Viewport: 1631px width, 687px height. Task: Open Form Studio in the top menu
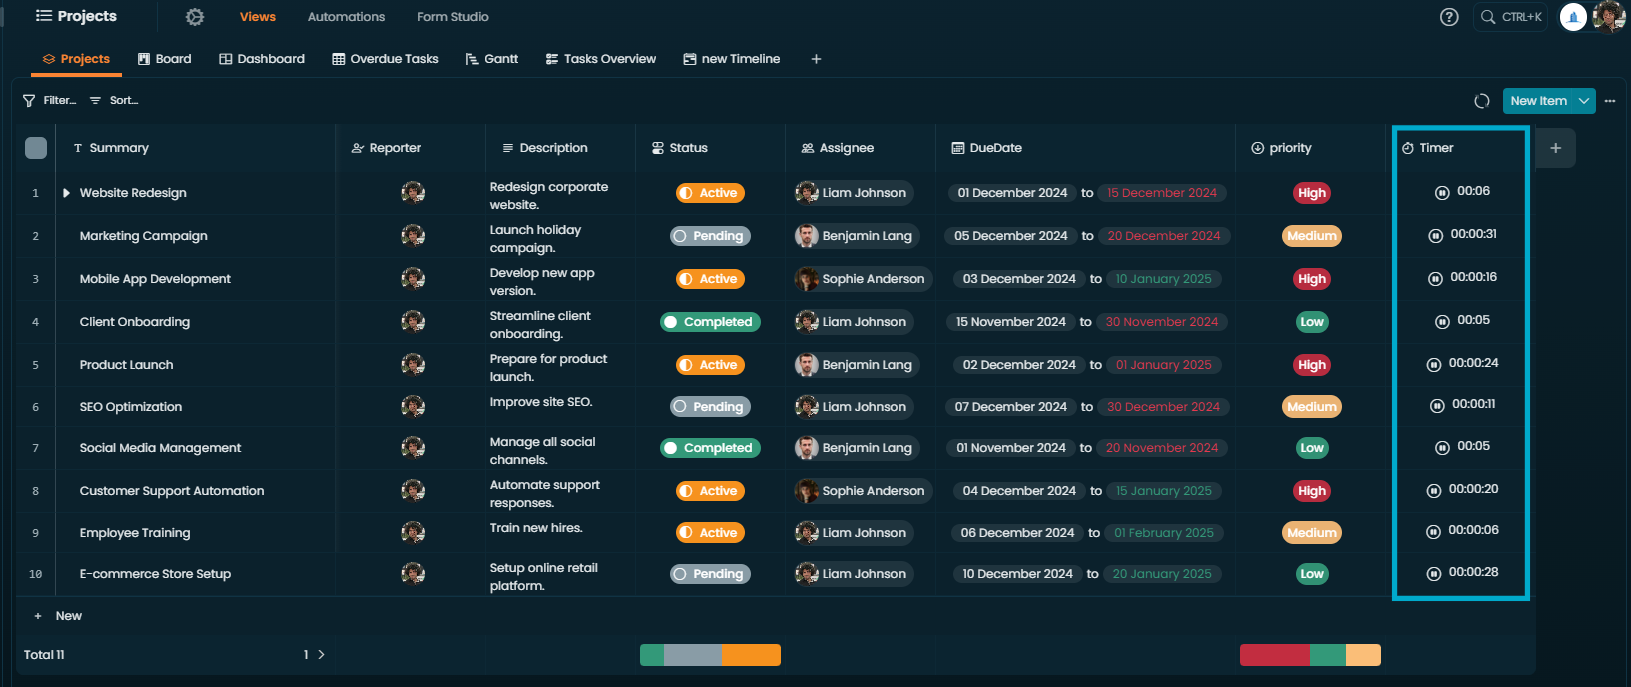453,17
